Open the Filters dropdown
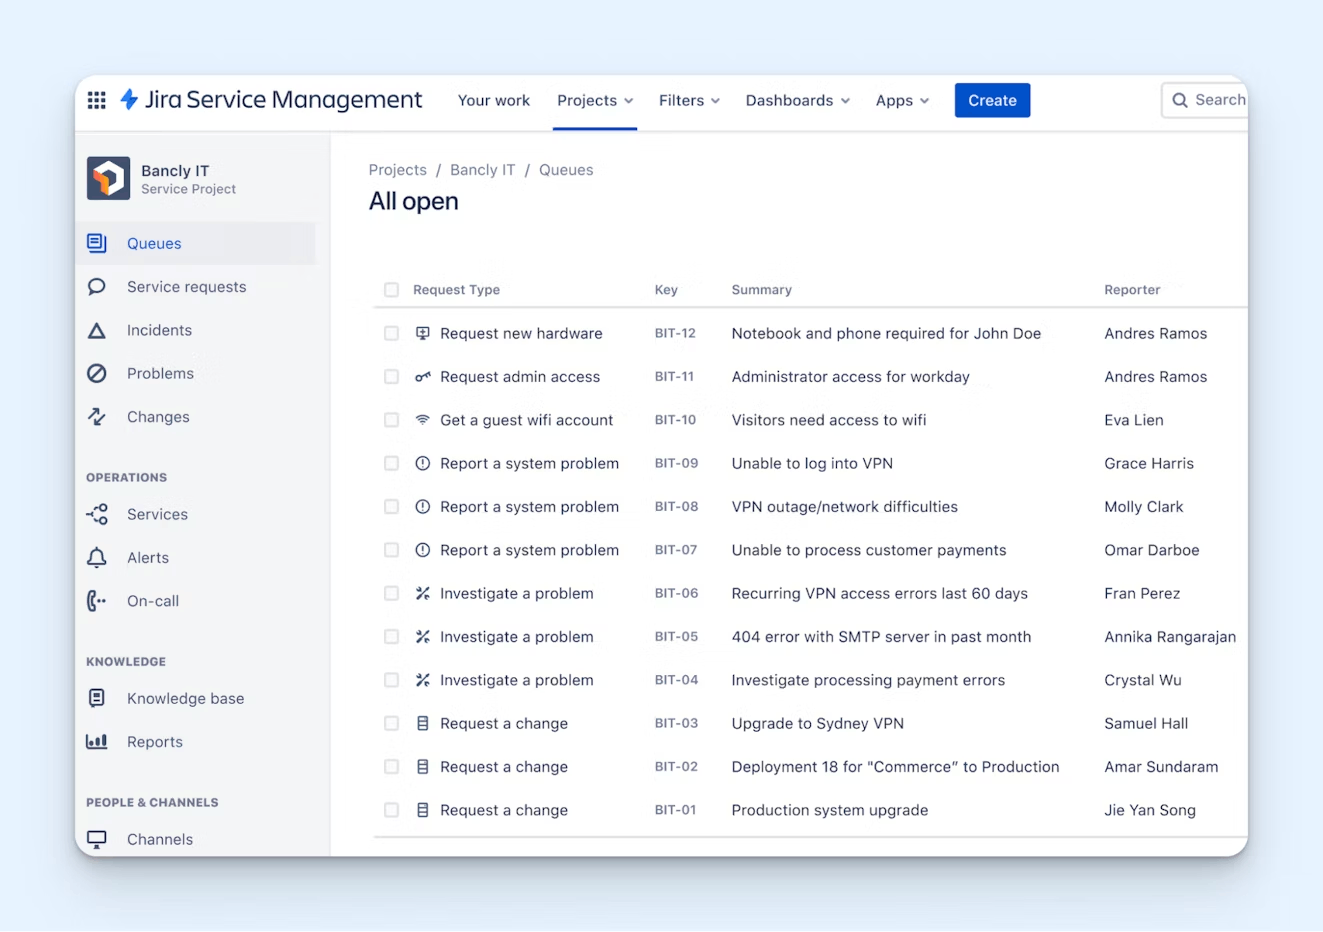 click(x=689, y=101)
